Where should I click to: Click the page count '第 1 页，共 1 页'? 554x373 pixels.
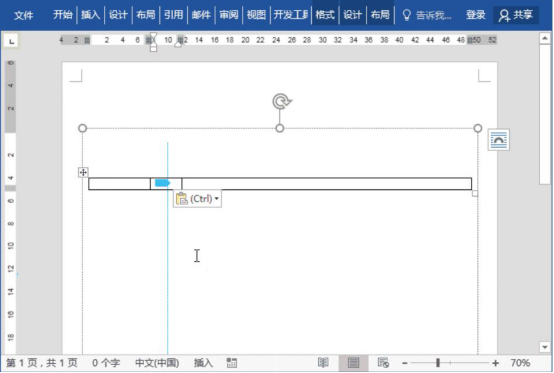(x=42, y=363)
